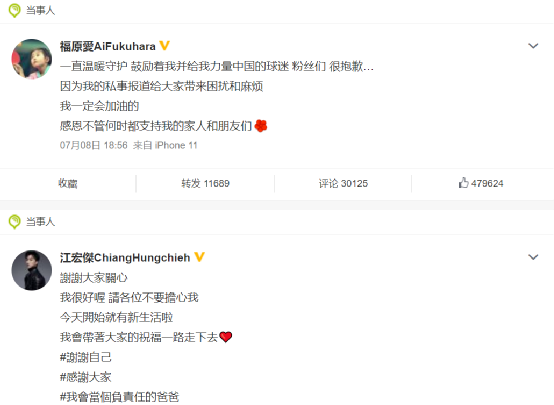Open hashtag #謝謝自己
This screenshot has height=405, width=554.
point(86,357)
